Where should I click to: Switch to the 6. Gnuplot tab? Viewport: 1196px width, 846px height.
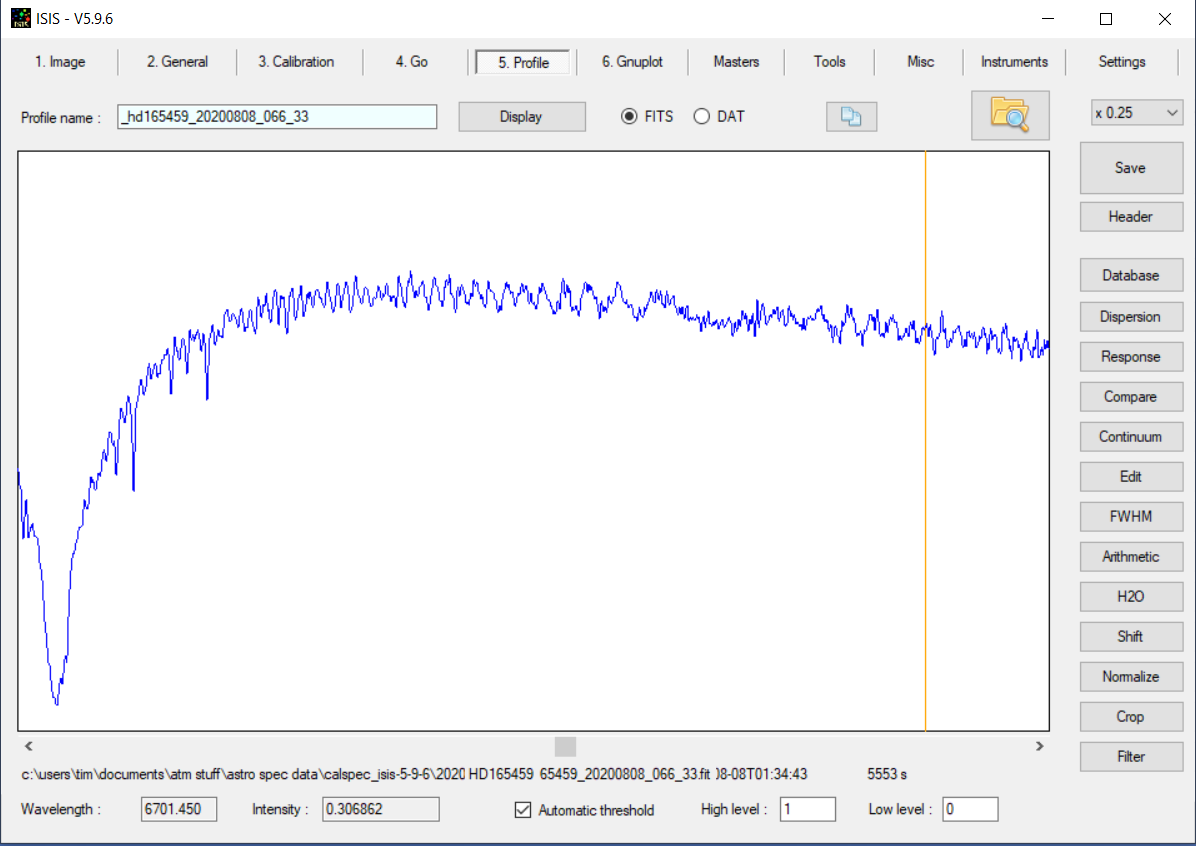click(632, 62)
